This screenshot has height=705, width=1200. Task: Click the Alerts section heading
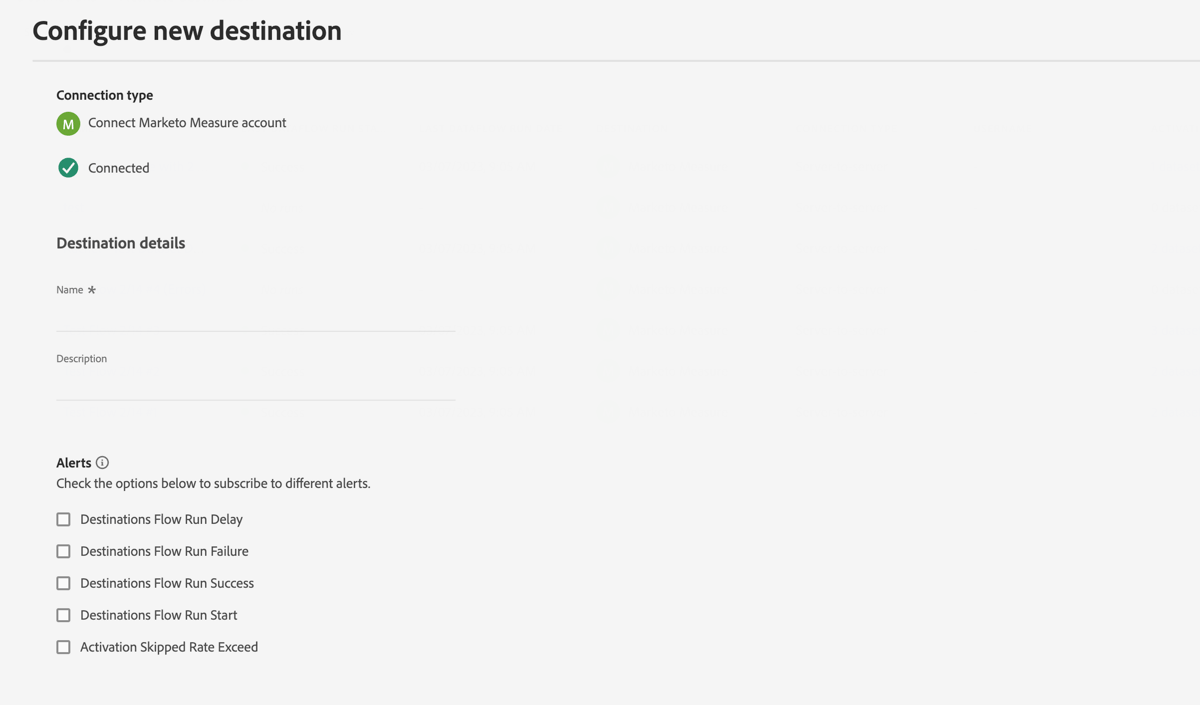tap(74, 463)
